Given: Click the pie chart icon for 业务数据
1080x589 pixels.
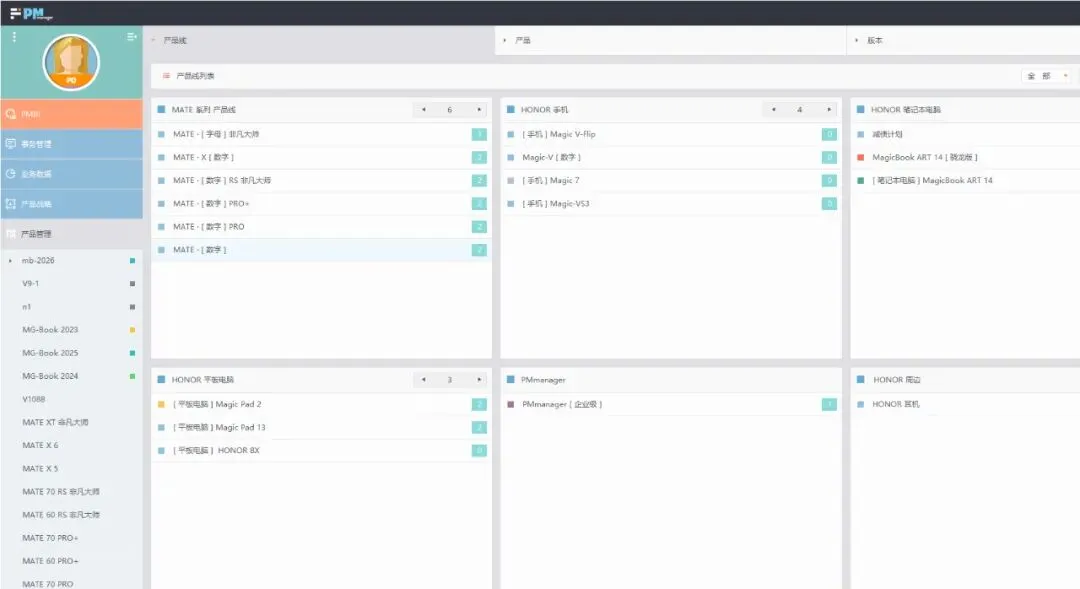Looking at the screenshot, I should click(x=10, y=174).
